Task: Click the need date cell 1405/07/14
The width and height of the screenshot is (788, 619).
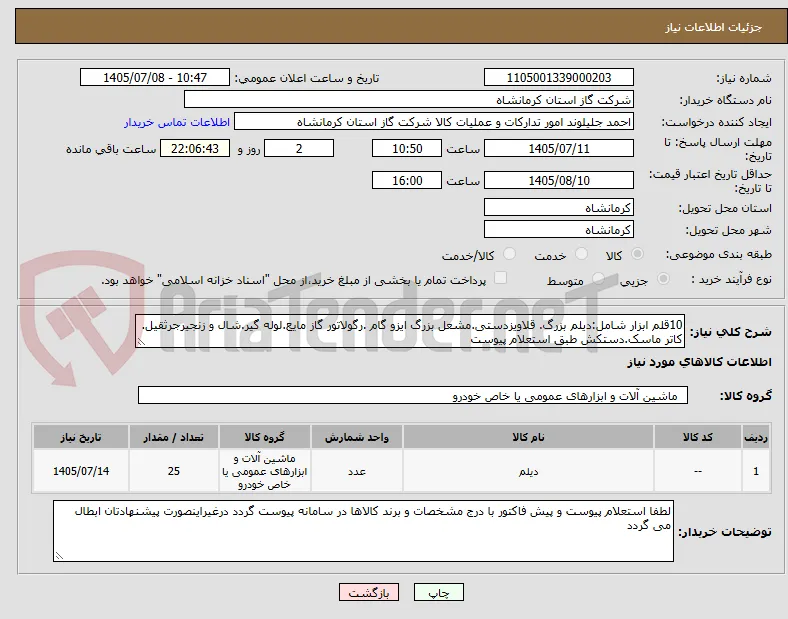Action: 81,471
